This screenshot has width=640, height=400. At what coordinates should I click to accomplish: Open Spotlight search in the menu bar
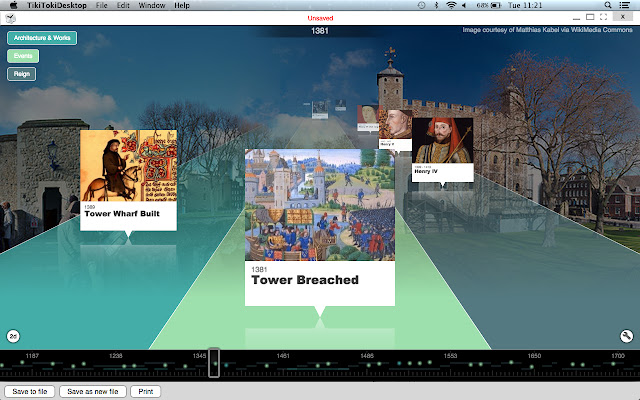[609, 6]
